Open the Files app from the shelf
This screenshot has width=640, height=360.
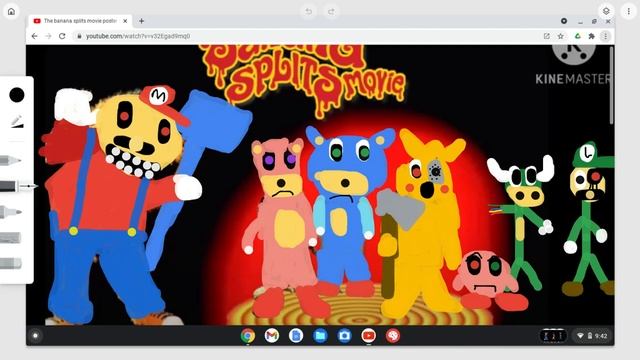click(x=320, y=336)
